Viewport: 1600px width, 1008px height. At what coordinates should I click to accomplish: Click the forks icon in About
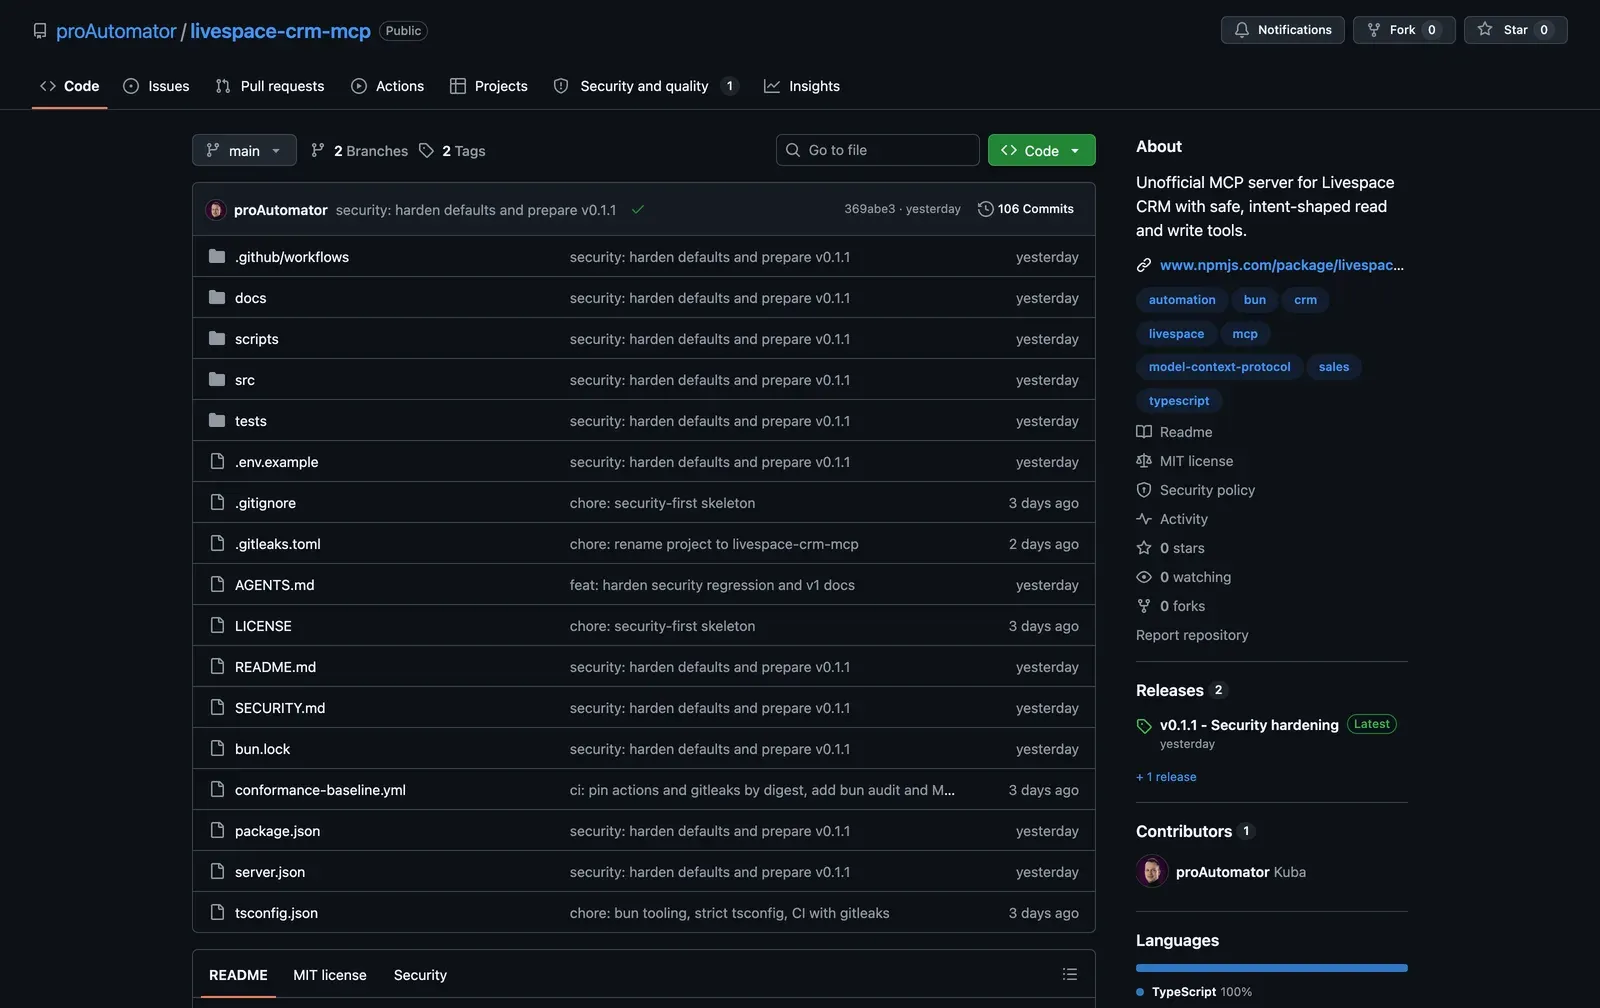click(x=1144, y=606)
